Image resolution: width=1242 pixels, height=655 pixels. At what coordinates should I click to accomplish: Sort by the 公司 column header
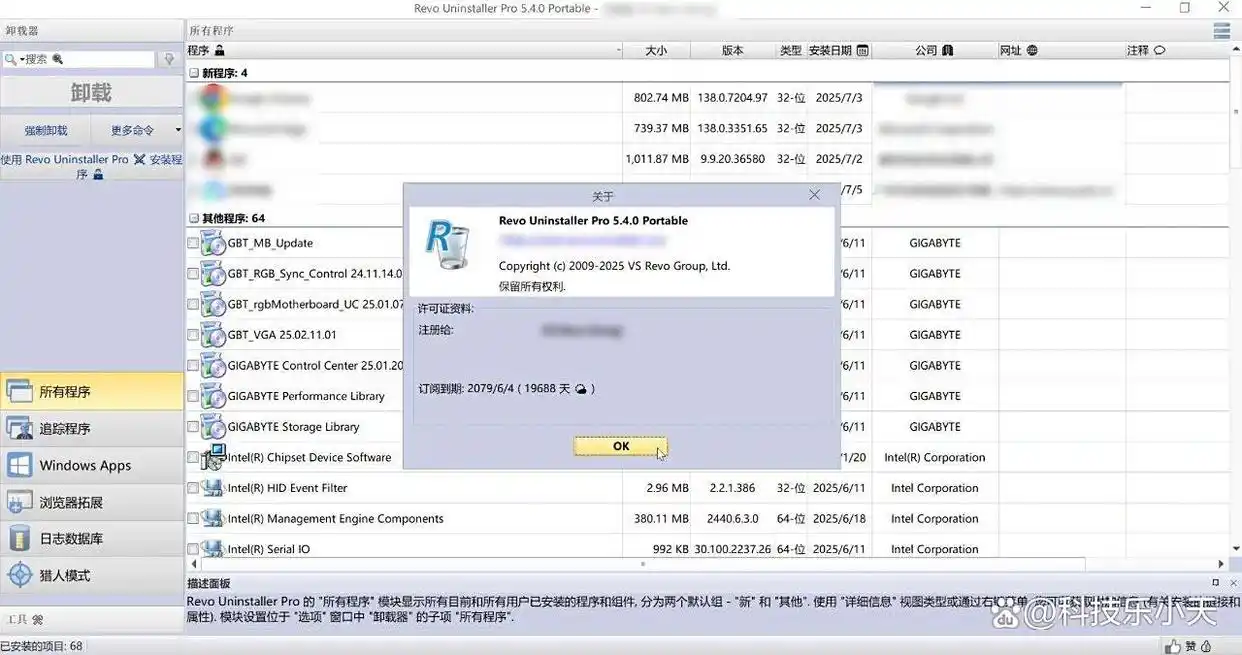pos(934,50)
